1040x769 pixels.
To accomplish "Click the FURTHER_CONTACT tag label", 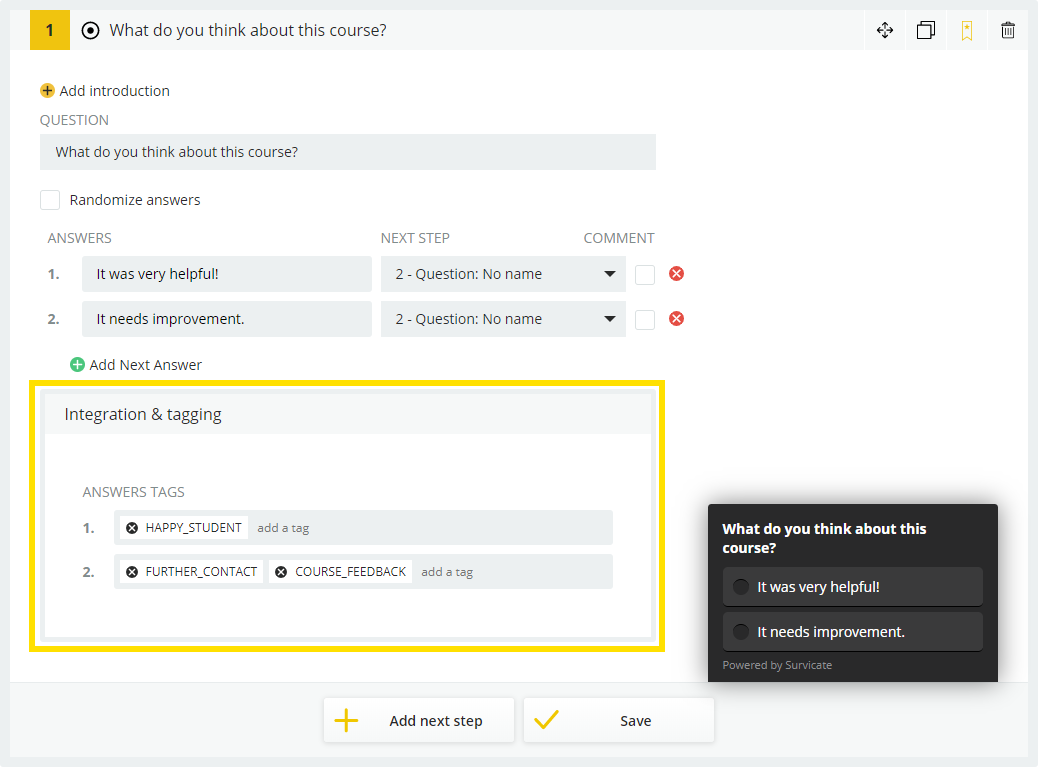I will click(202, 573).
